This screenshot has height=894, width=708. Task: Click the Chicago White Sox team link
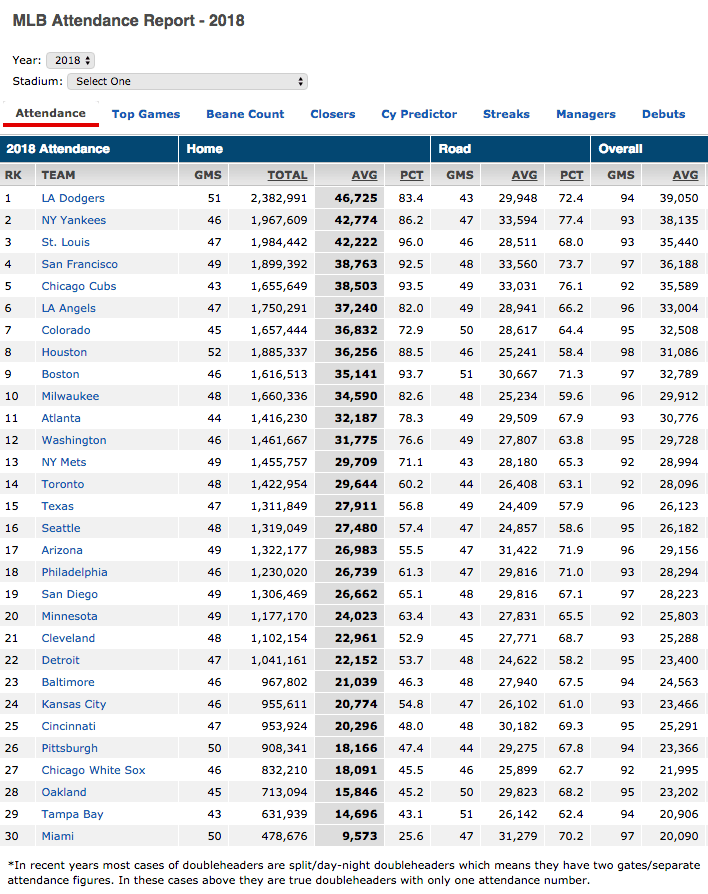click(93, 770)
